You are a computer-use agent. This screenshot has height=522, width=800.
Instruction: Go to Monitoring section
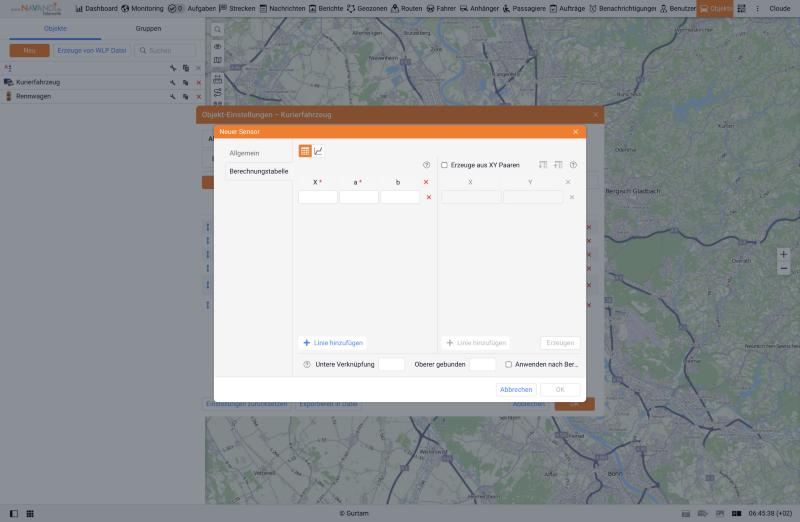(142, 9)
